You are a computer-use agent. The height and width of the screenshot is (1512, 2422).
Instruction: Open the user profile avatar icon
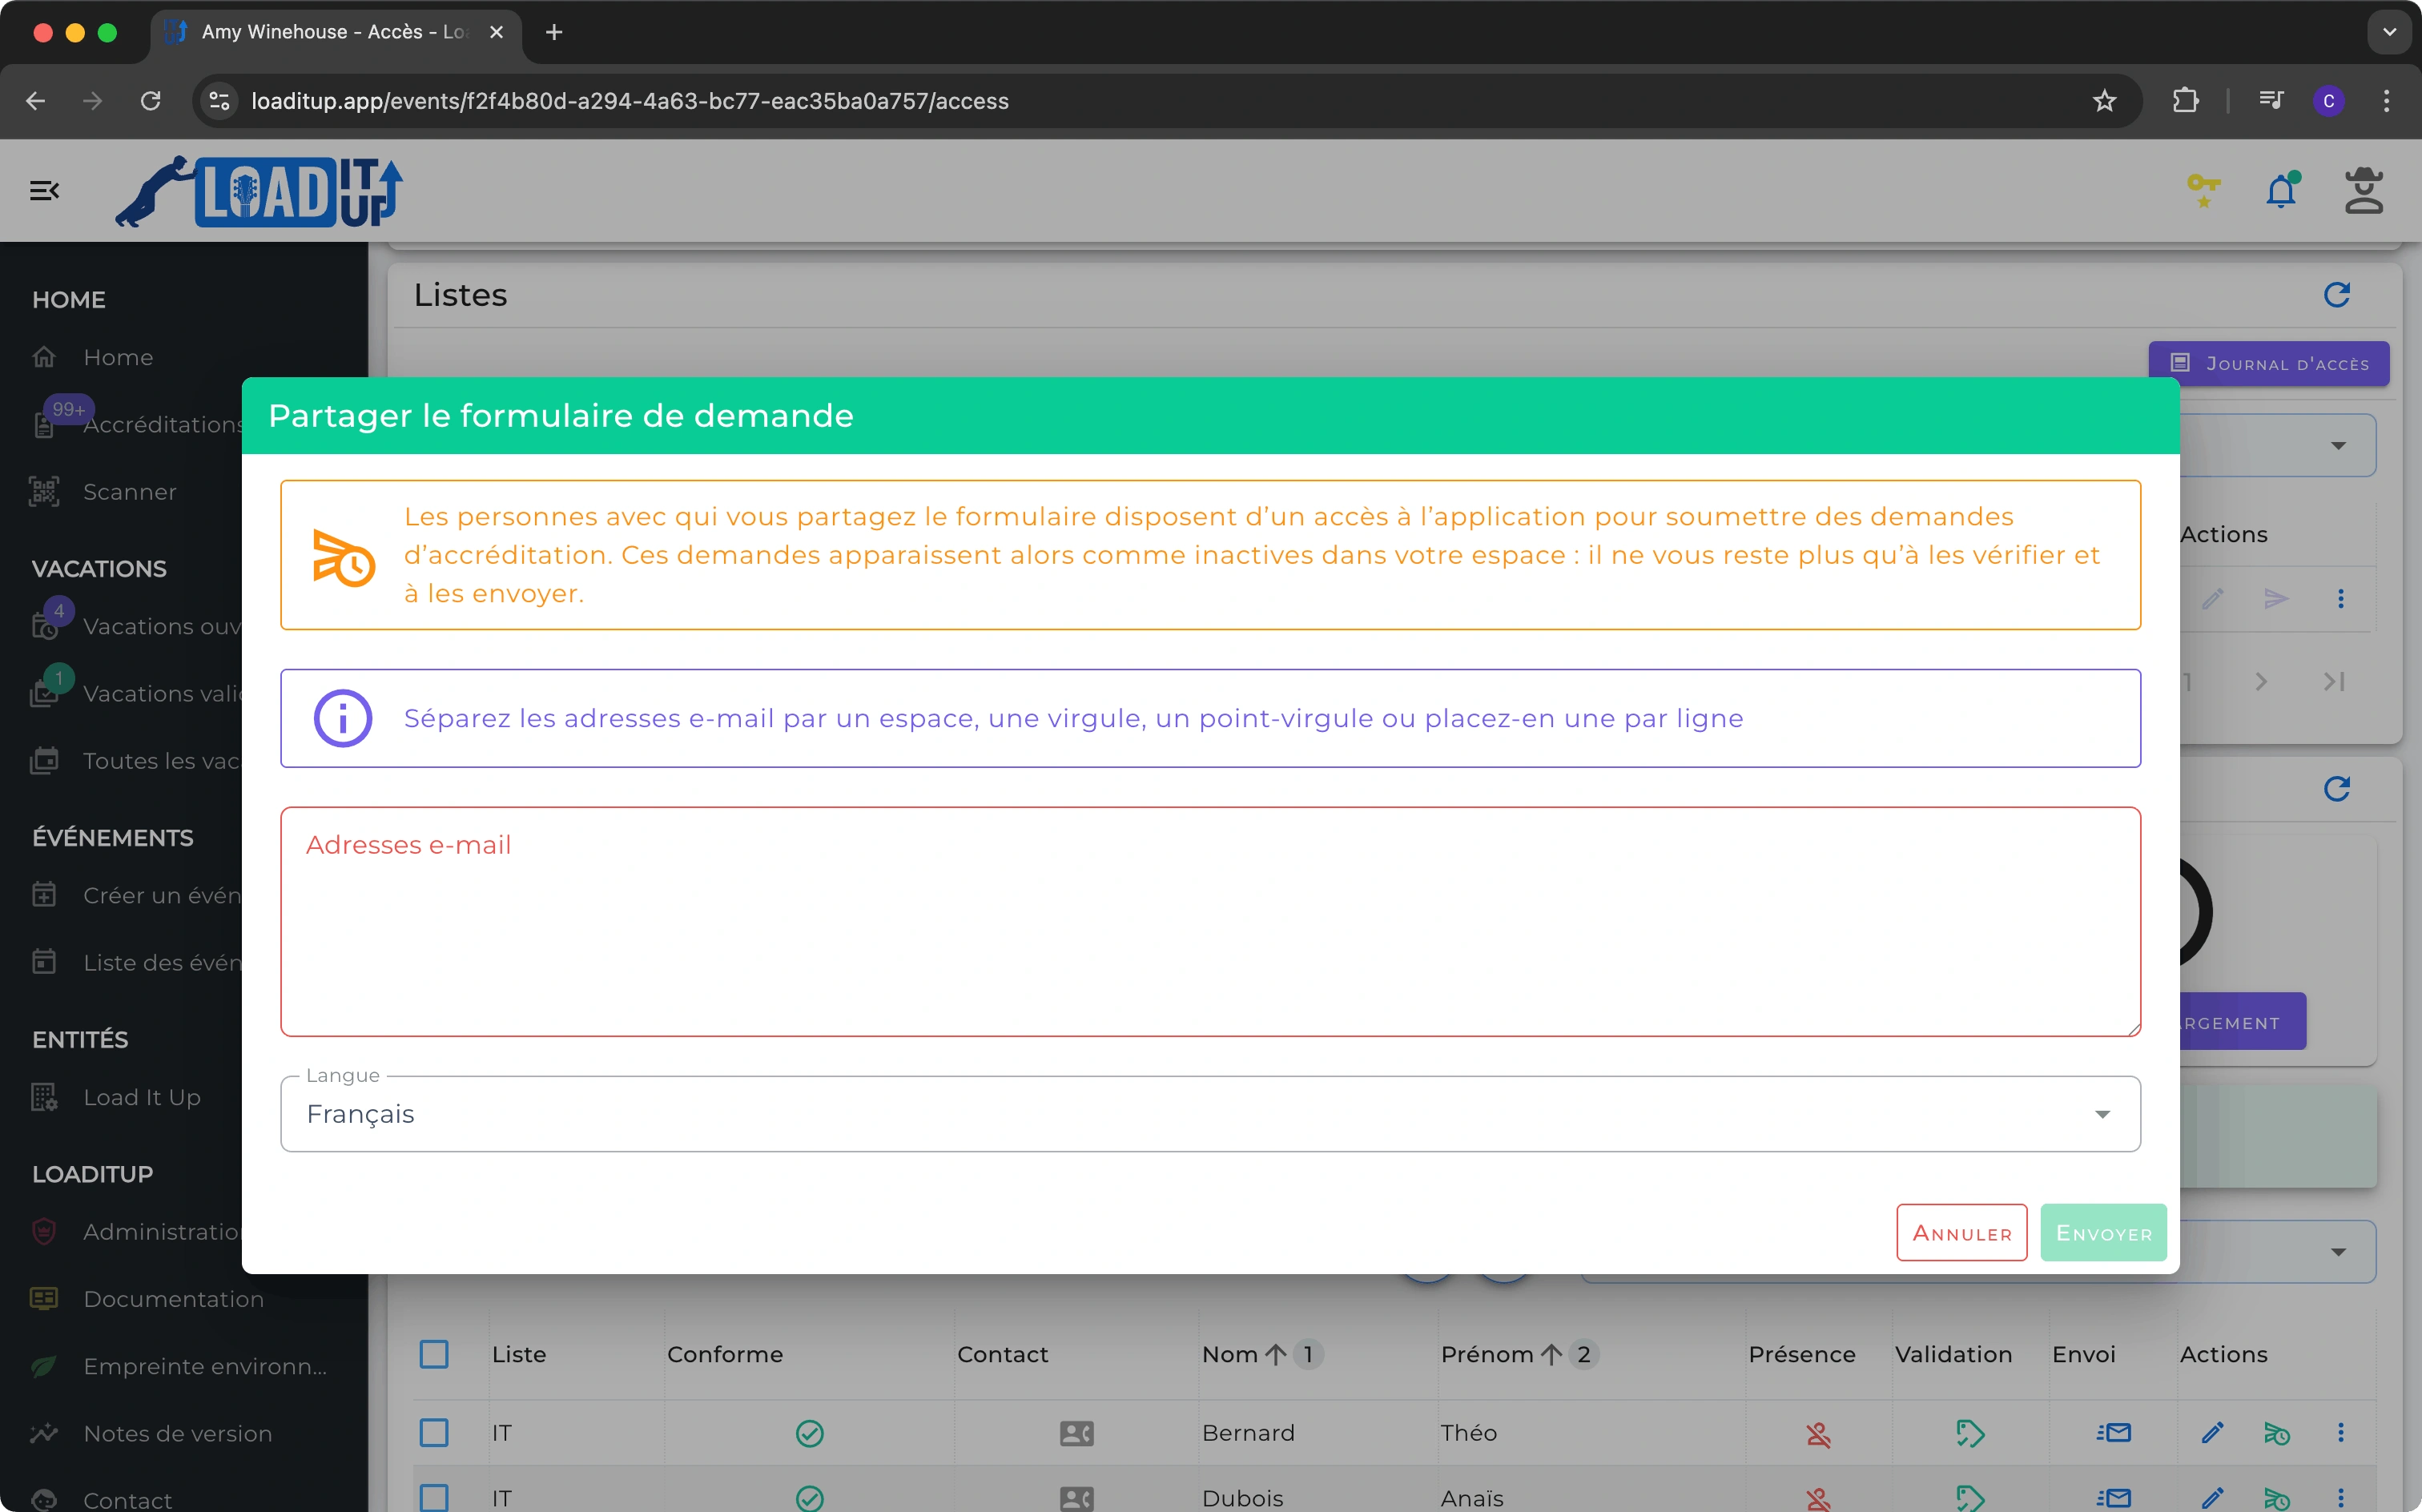[x=2363, y=190]
